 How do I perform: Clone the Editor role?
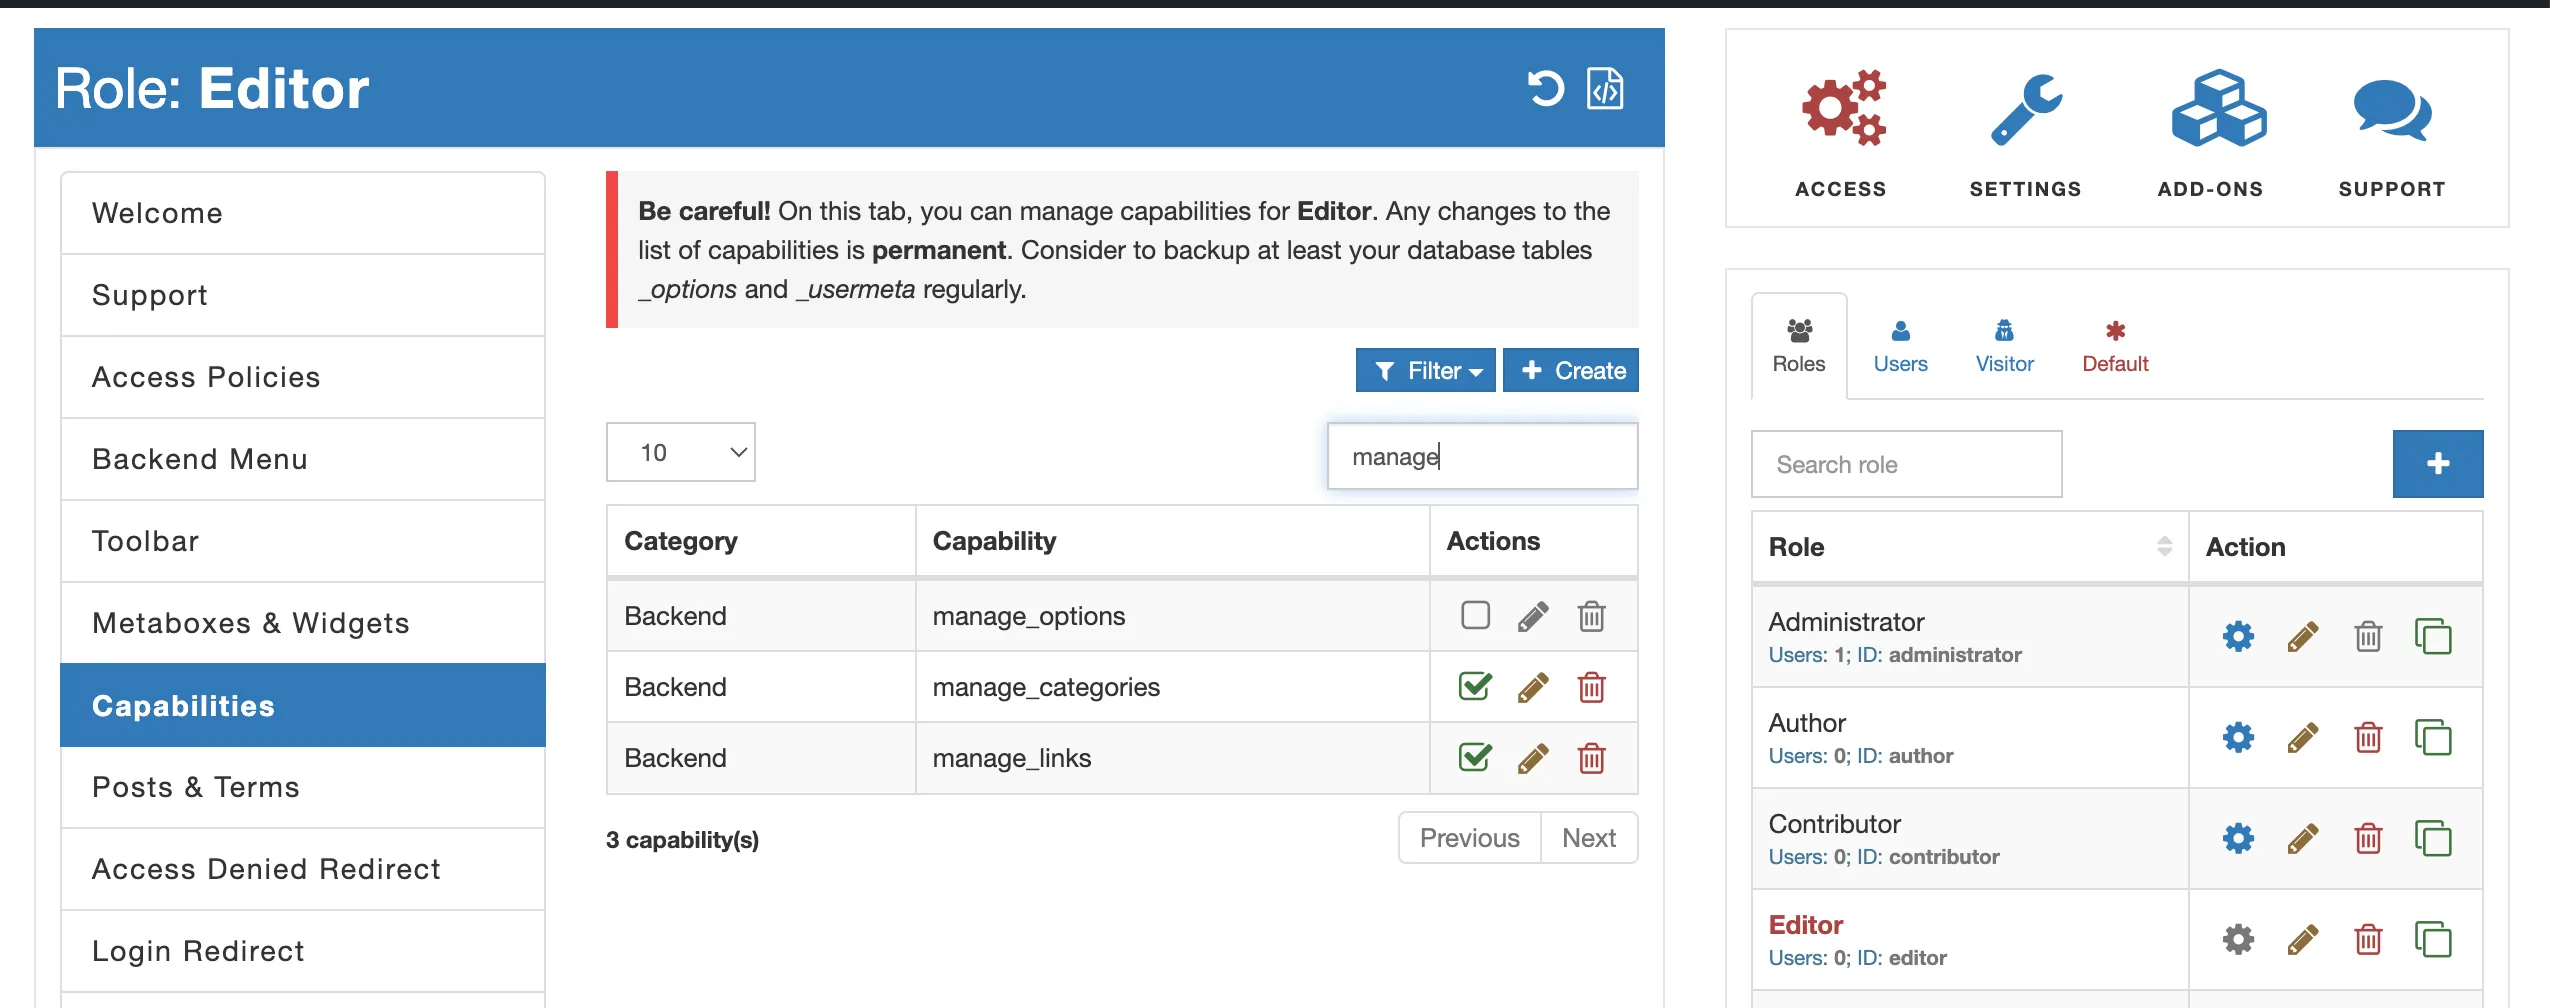(2433, 939)
